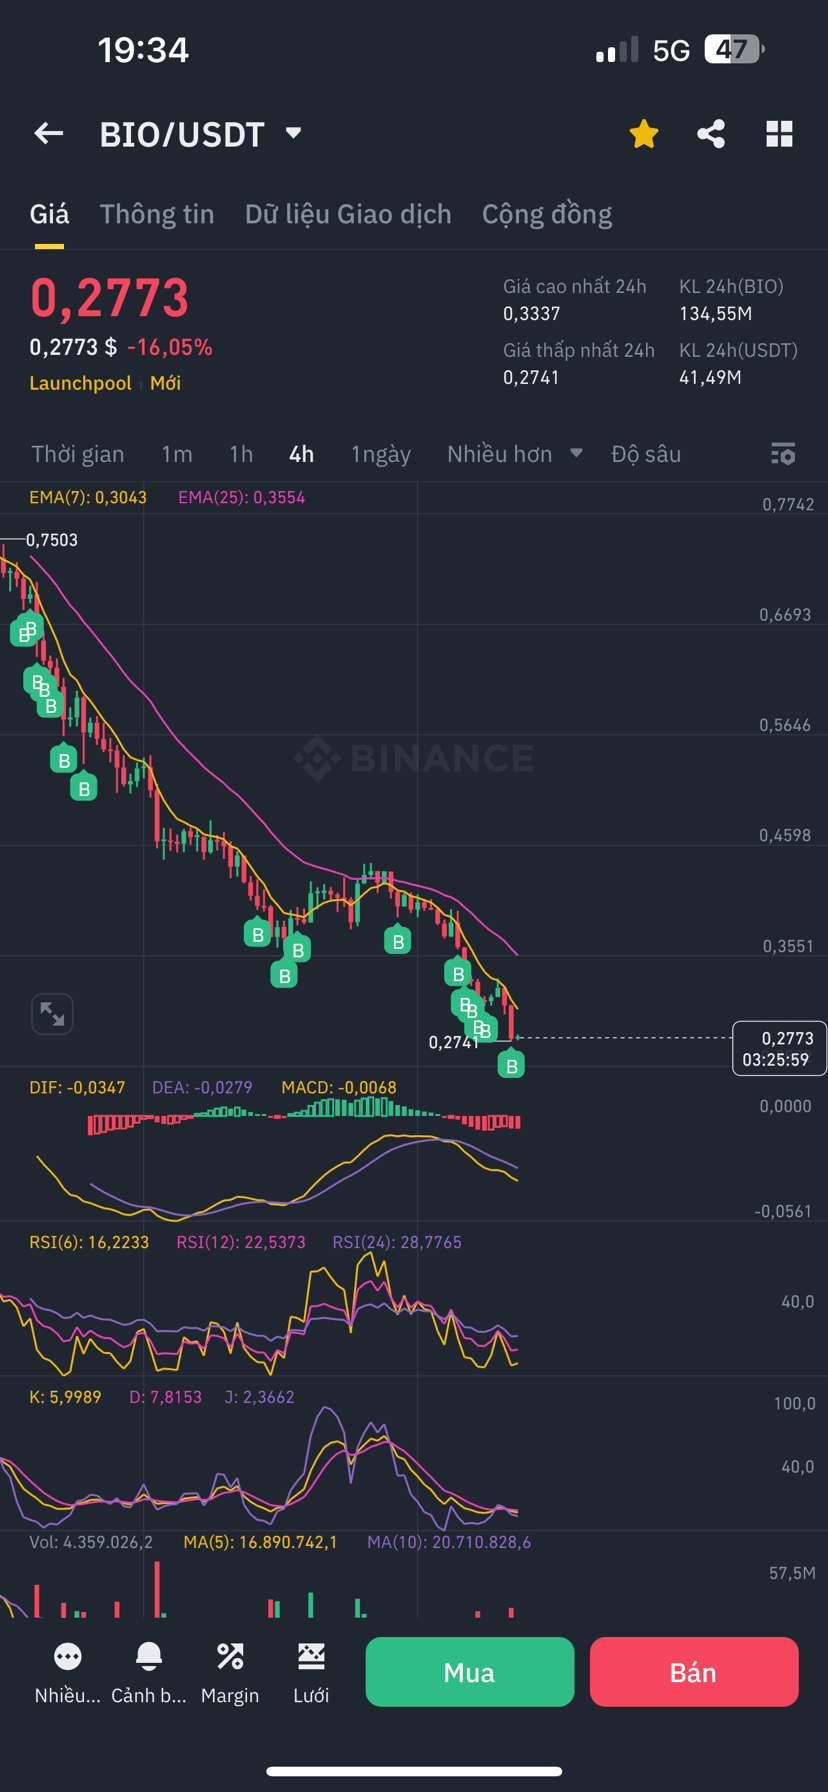Screen dimensions: 828x1792
Task: Tap the Vol: 4.359.026,2 volume label
Action: click(x=91, y=1542)
